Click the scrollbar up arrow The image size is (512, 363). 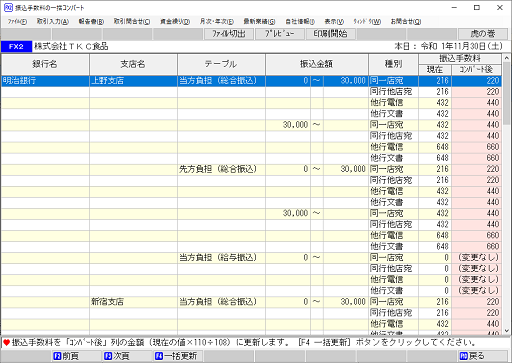507,58
